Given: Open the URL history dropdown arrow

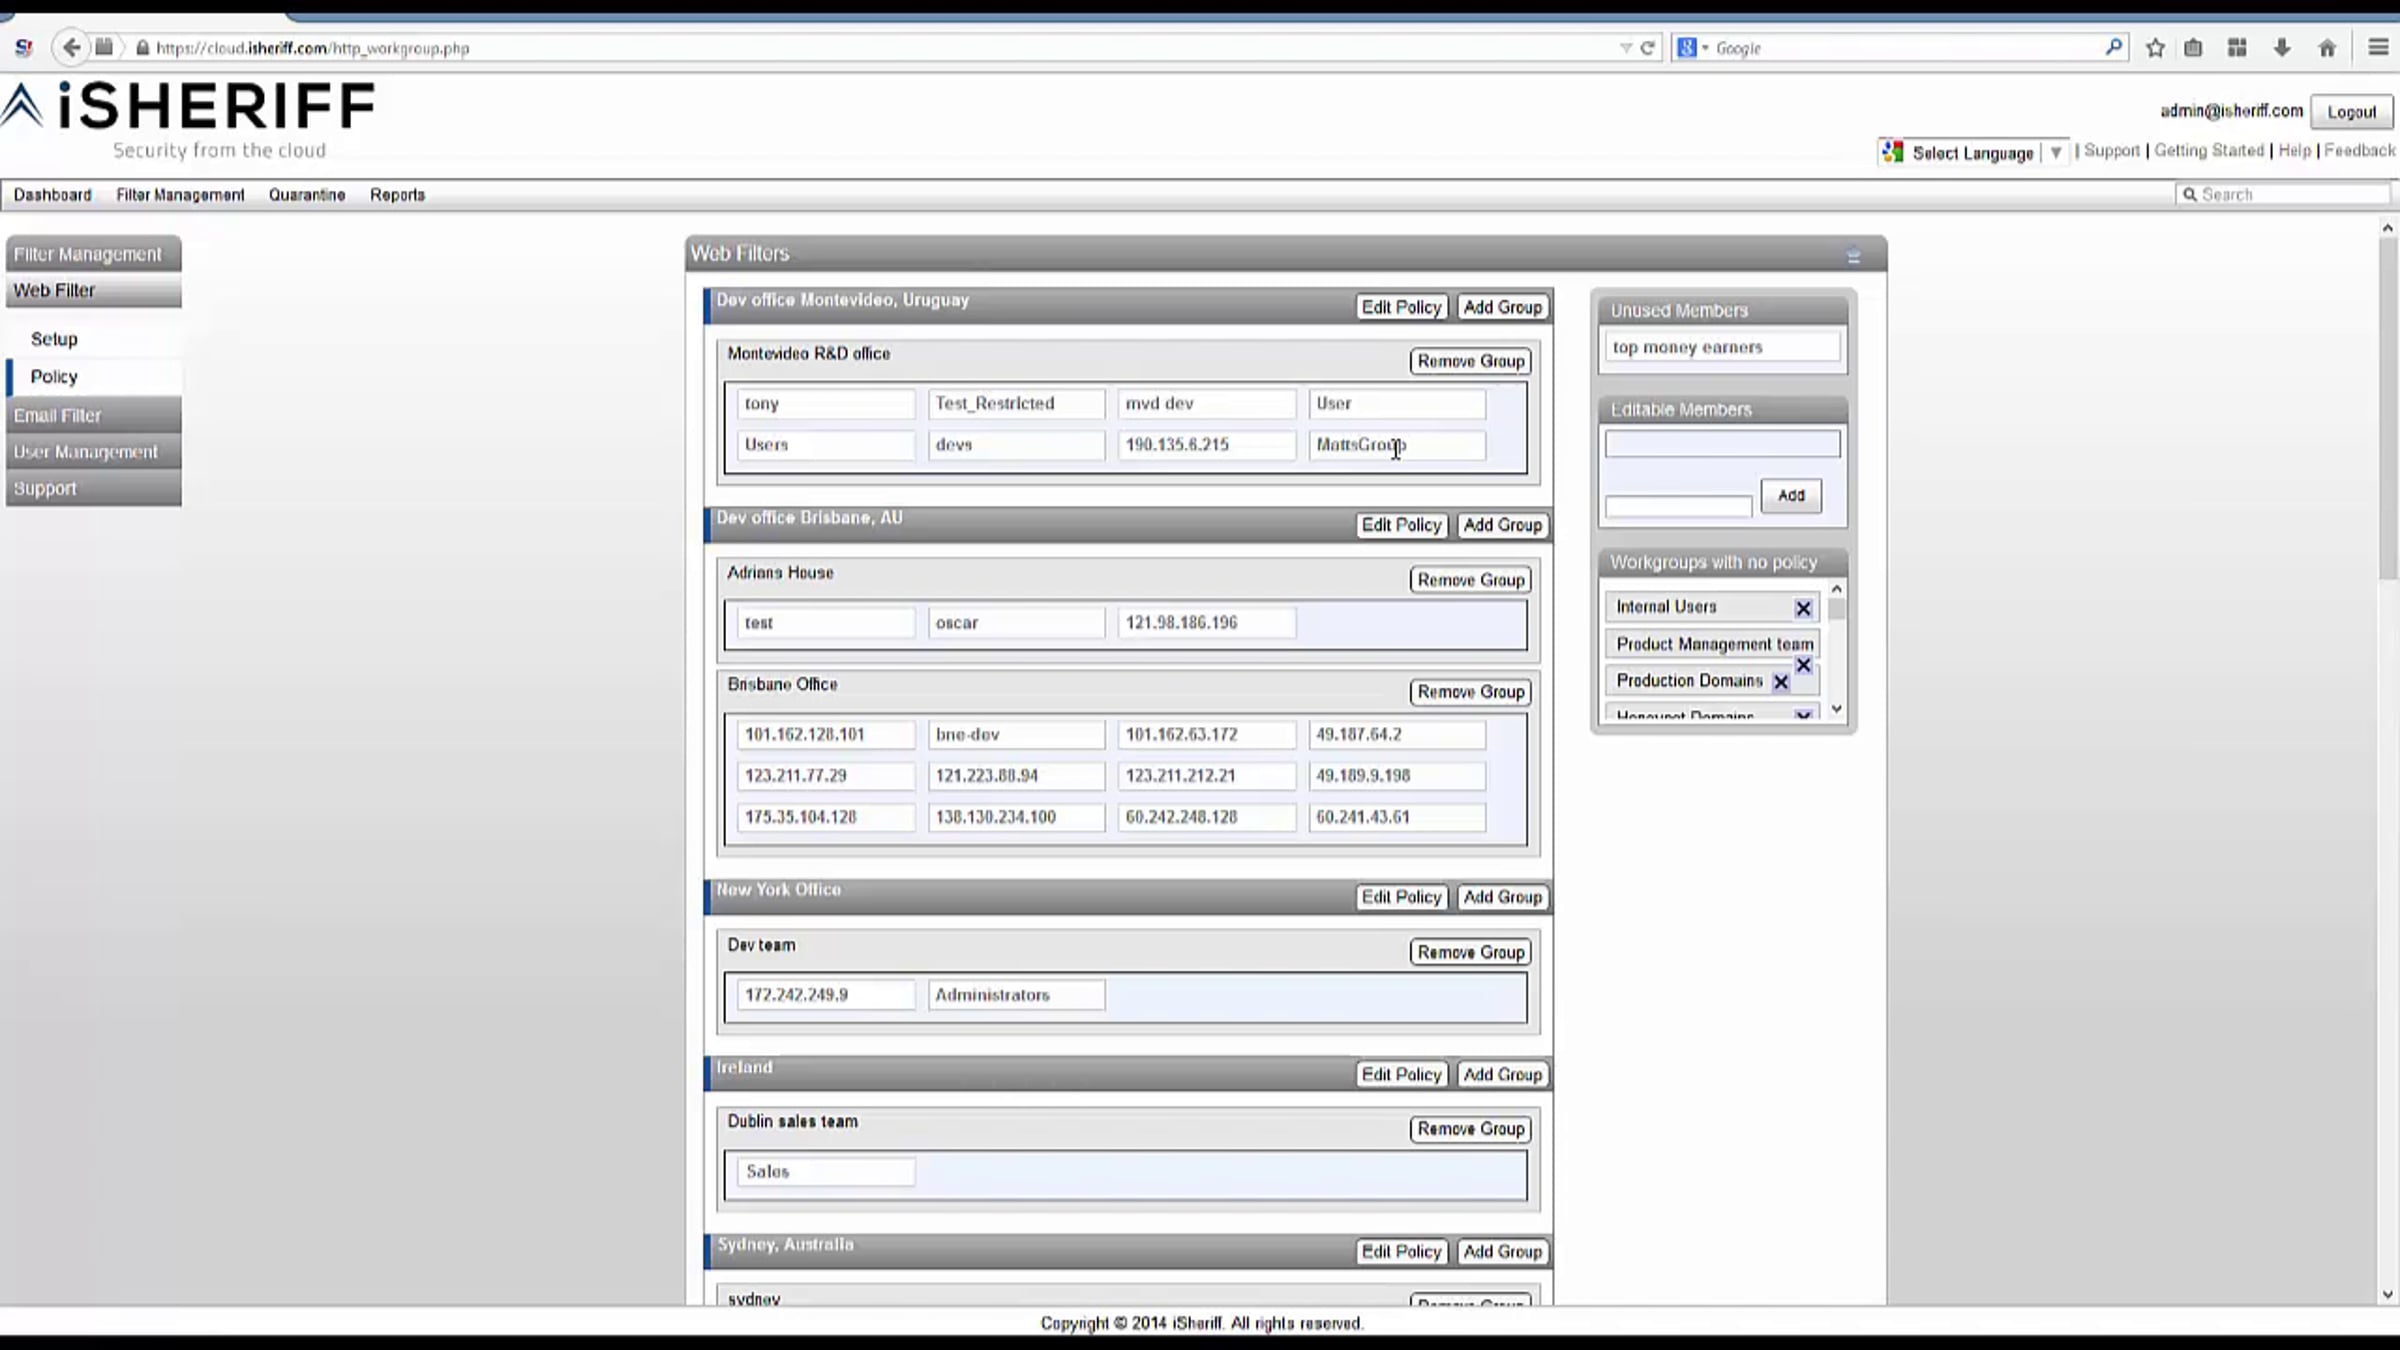Looking at the screenshot, I should coord(1625,48).
